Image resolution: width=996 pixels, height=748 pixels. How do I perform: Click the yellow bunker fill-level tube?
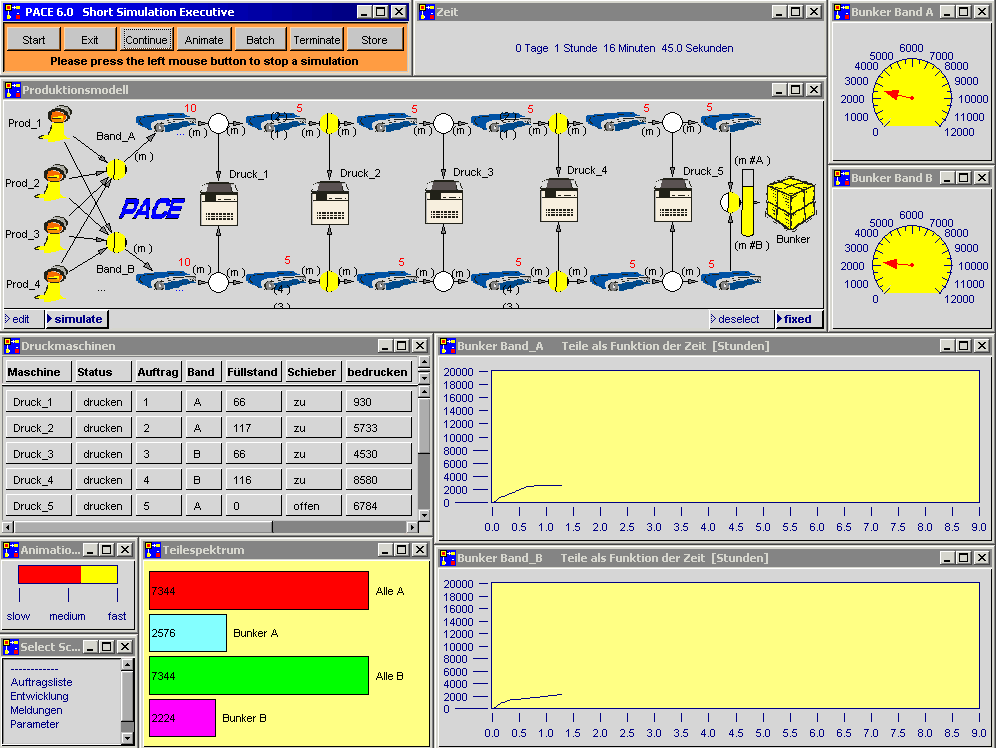(748, 203)
